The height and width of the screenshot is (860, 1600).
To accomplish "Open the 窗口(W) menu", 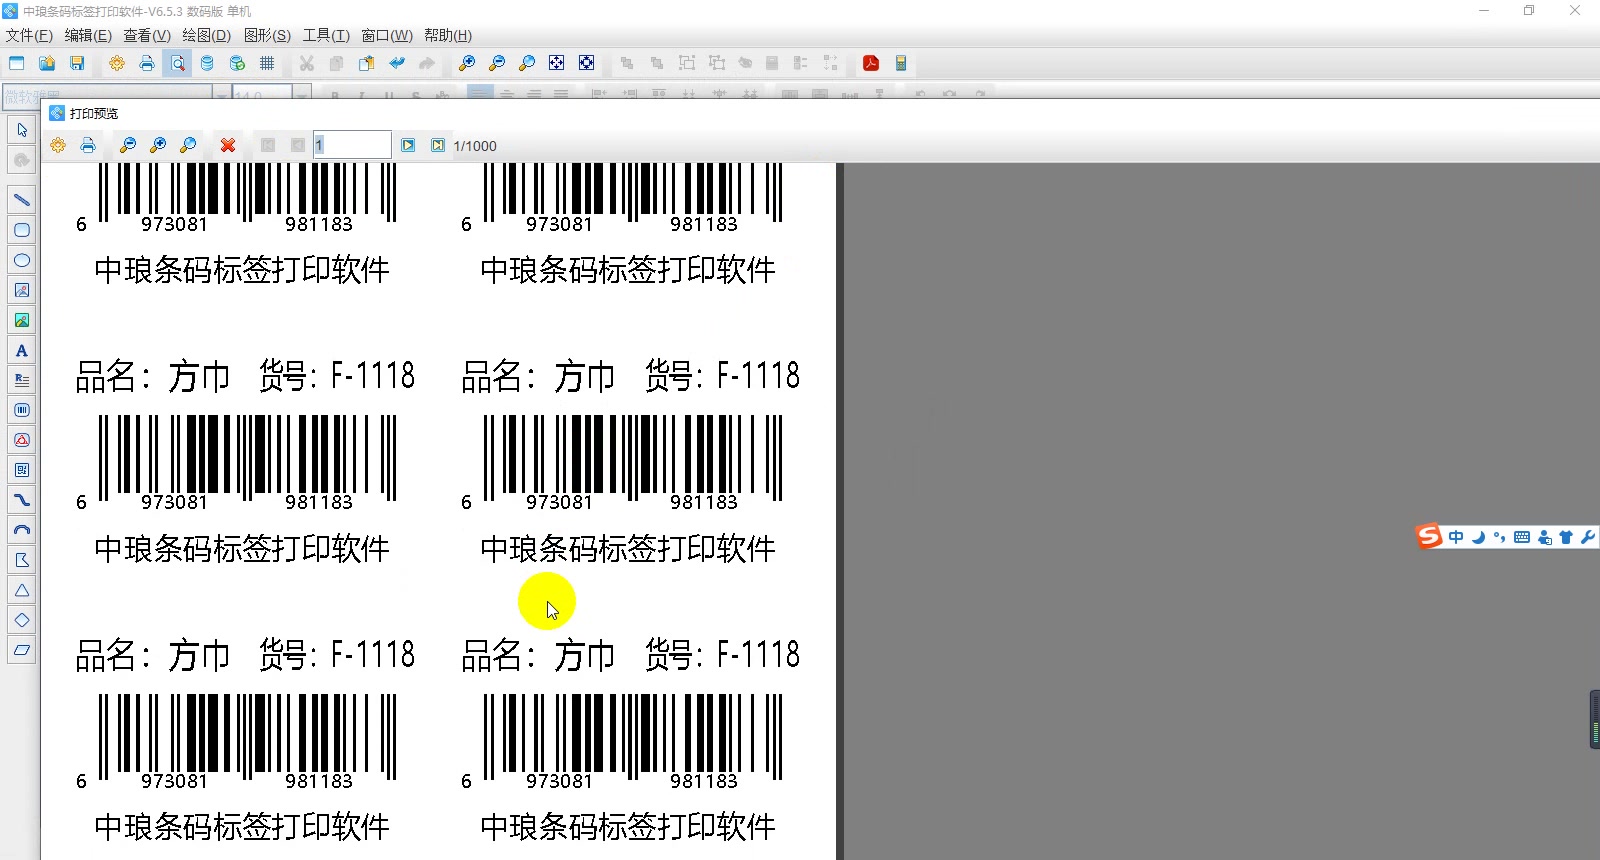I will coord(387,35).
